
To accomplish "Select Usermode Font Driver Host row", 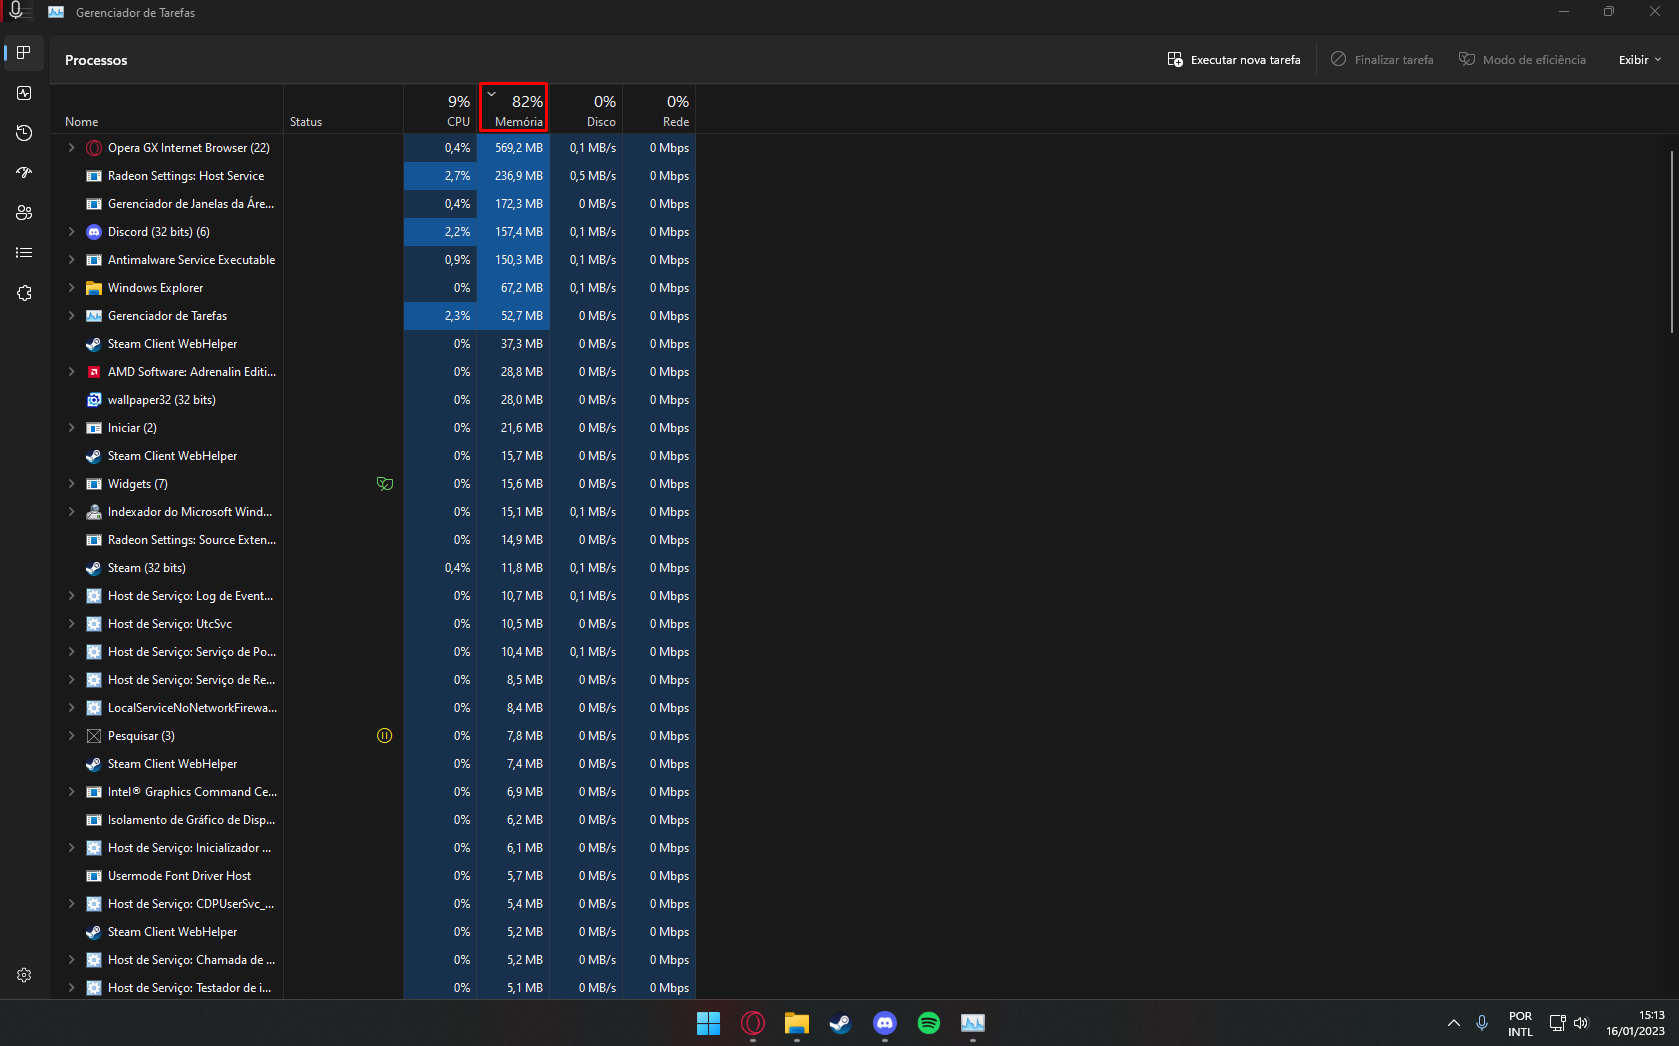I will coord(372,876).
